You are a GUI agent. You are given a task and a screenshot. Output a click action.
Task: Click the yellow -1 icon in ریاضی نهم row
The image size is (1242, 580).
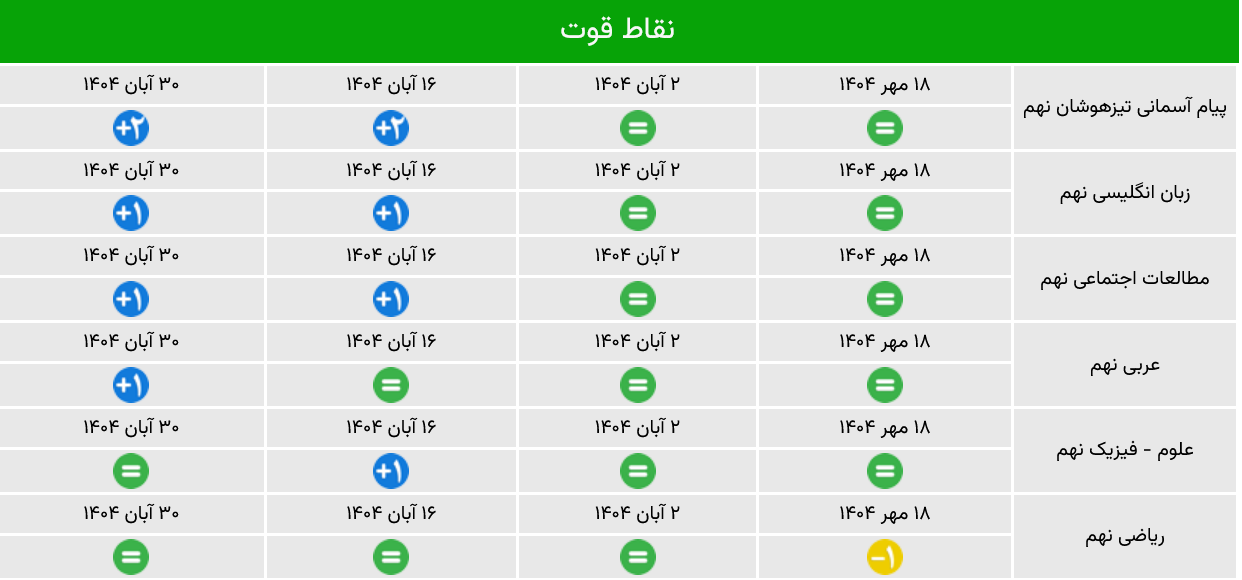[x=884, y=557]
